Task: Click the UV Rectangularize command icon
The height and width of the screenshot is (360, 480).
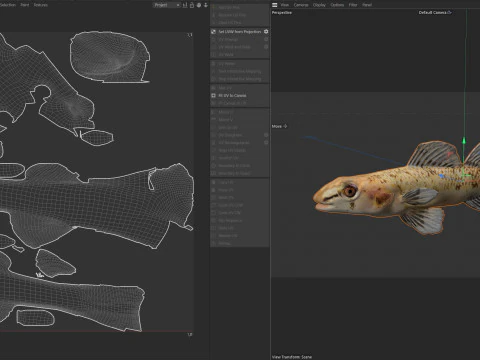Action: click(x=214, y=143)
